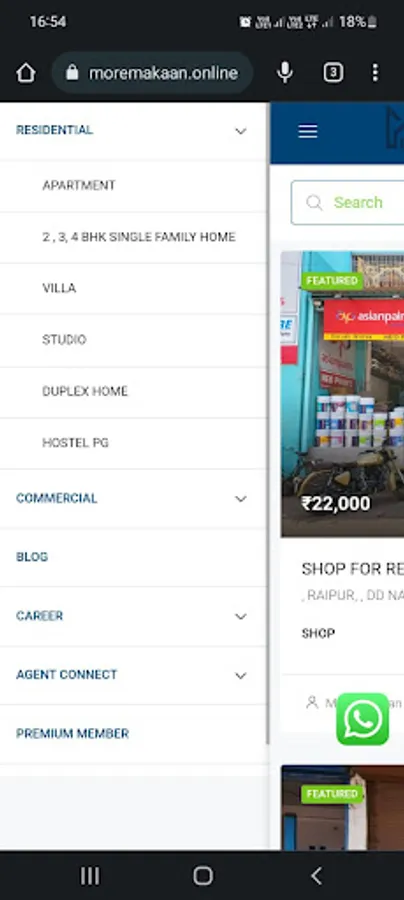The height and width of the screenshot is (900, 404).
Task: Open the tab switcher showing 3 tabs
Action: tap(333, 73)
